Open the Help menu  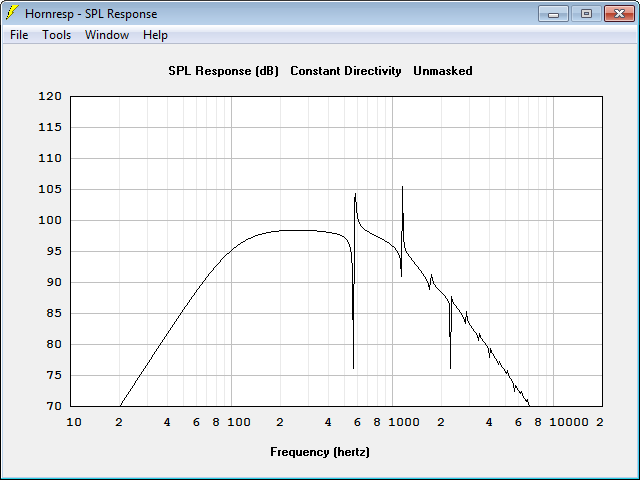tap(155, 35)
